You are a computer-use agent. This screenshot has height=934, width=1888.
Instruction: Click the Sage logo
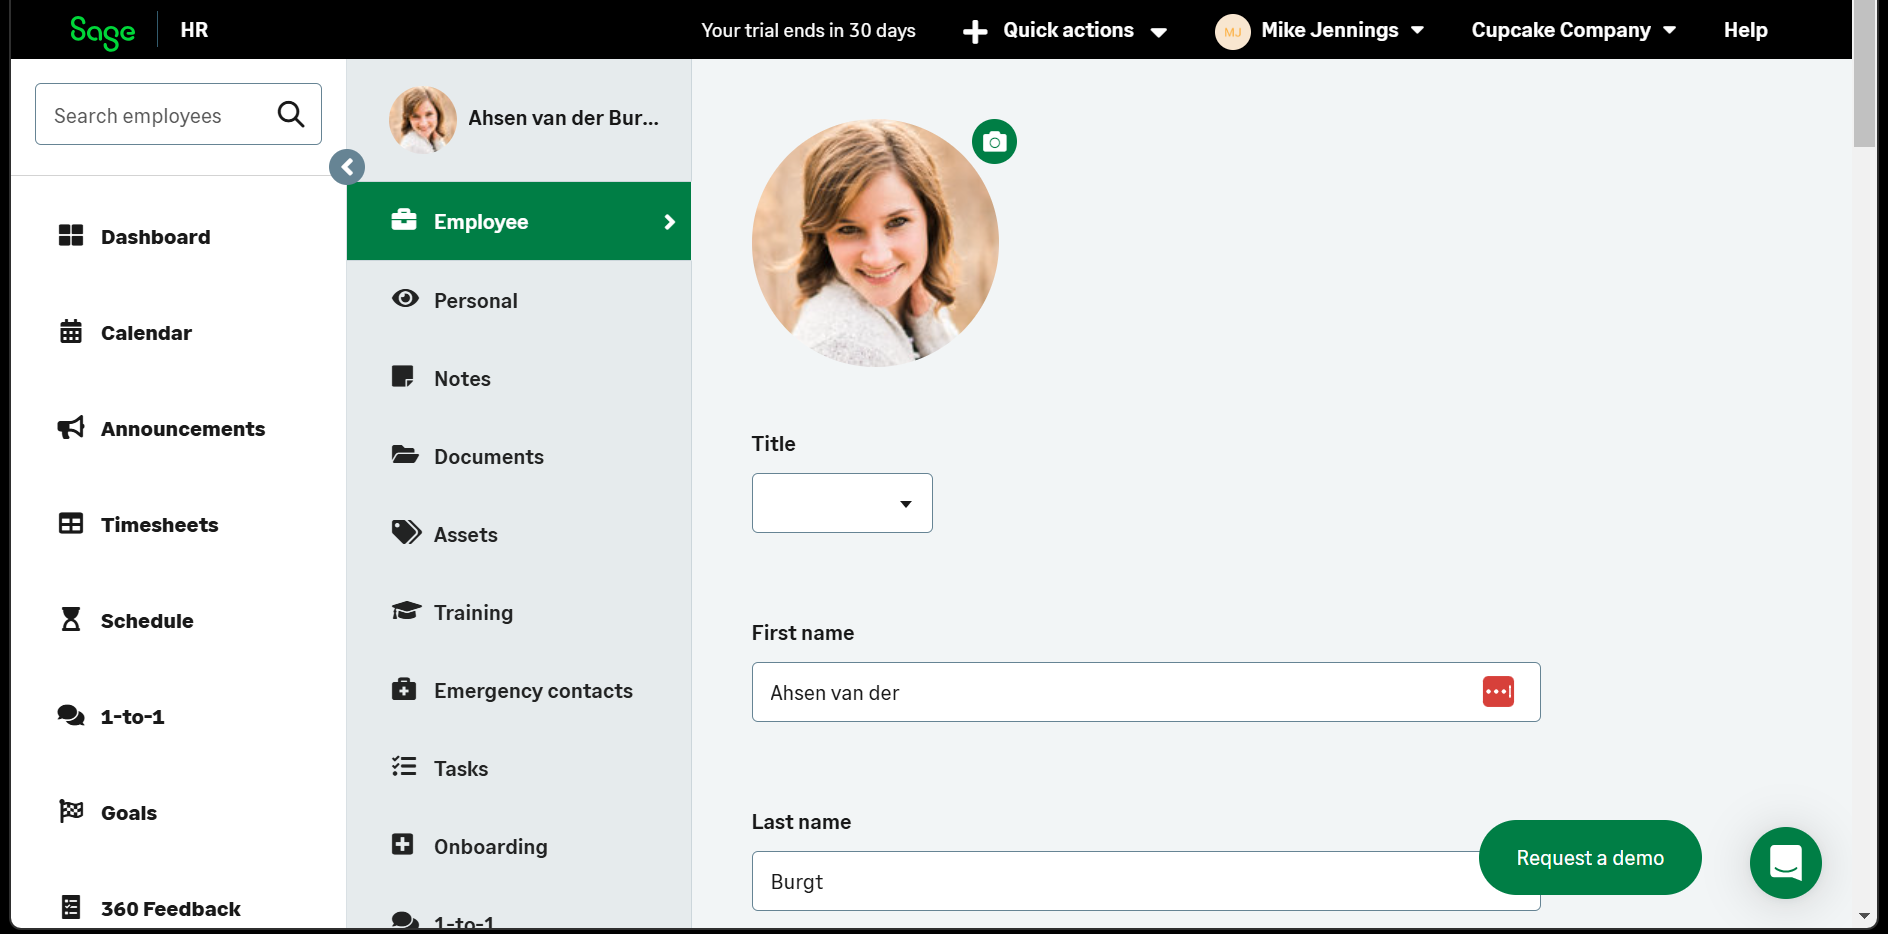pos(102,32)
